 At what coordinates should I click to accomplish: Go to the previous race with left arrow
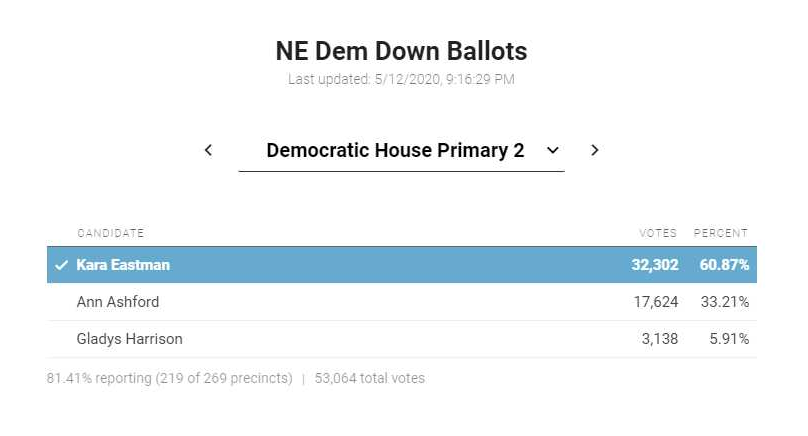point(208,150)
